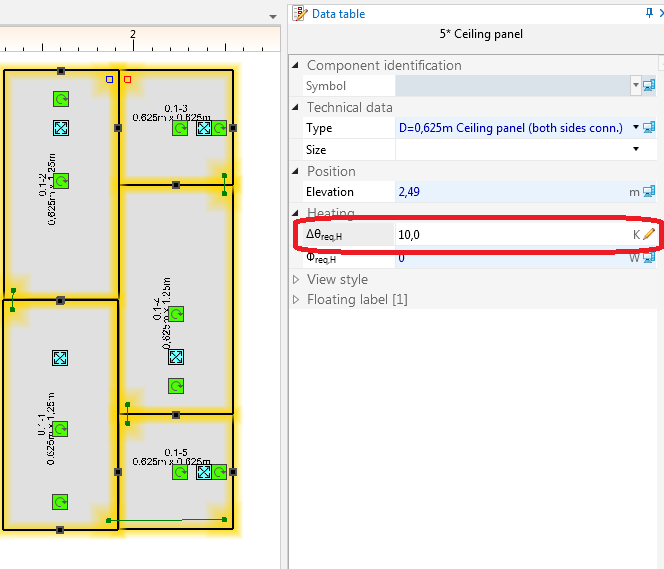Viewport: 664px width, 569px height.
Task: Open the Size dropdown list
Action: pyautogui.click(x=636, y=150)
